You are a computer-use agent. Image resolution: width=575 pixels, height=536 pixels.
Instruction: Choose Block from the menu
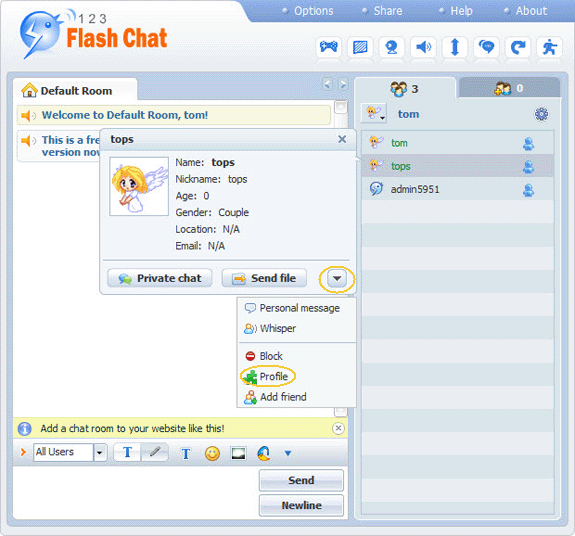[x=263, y=356]
